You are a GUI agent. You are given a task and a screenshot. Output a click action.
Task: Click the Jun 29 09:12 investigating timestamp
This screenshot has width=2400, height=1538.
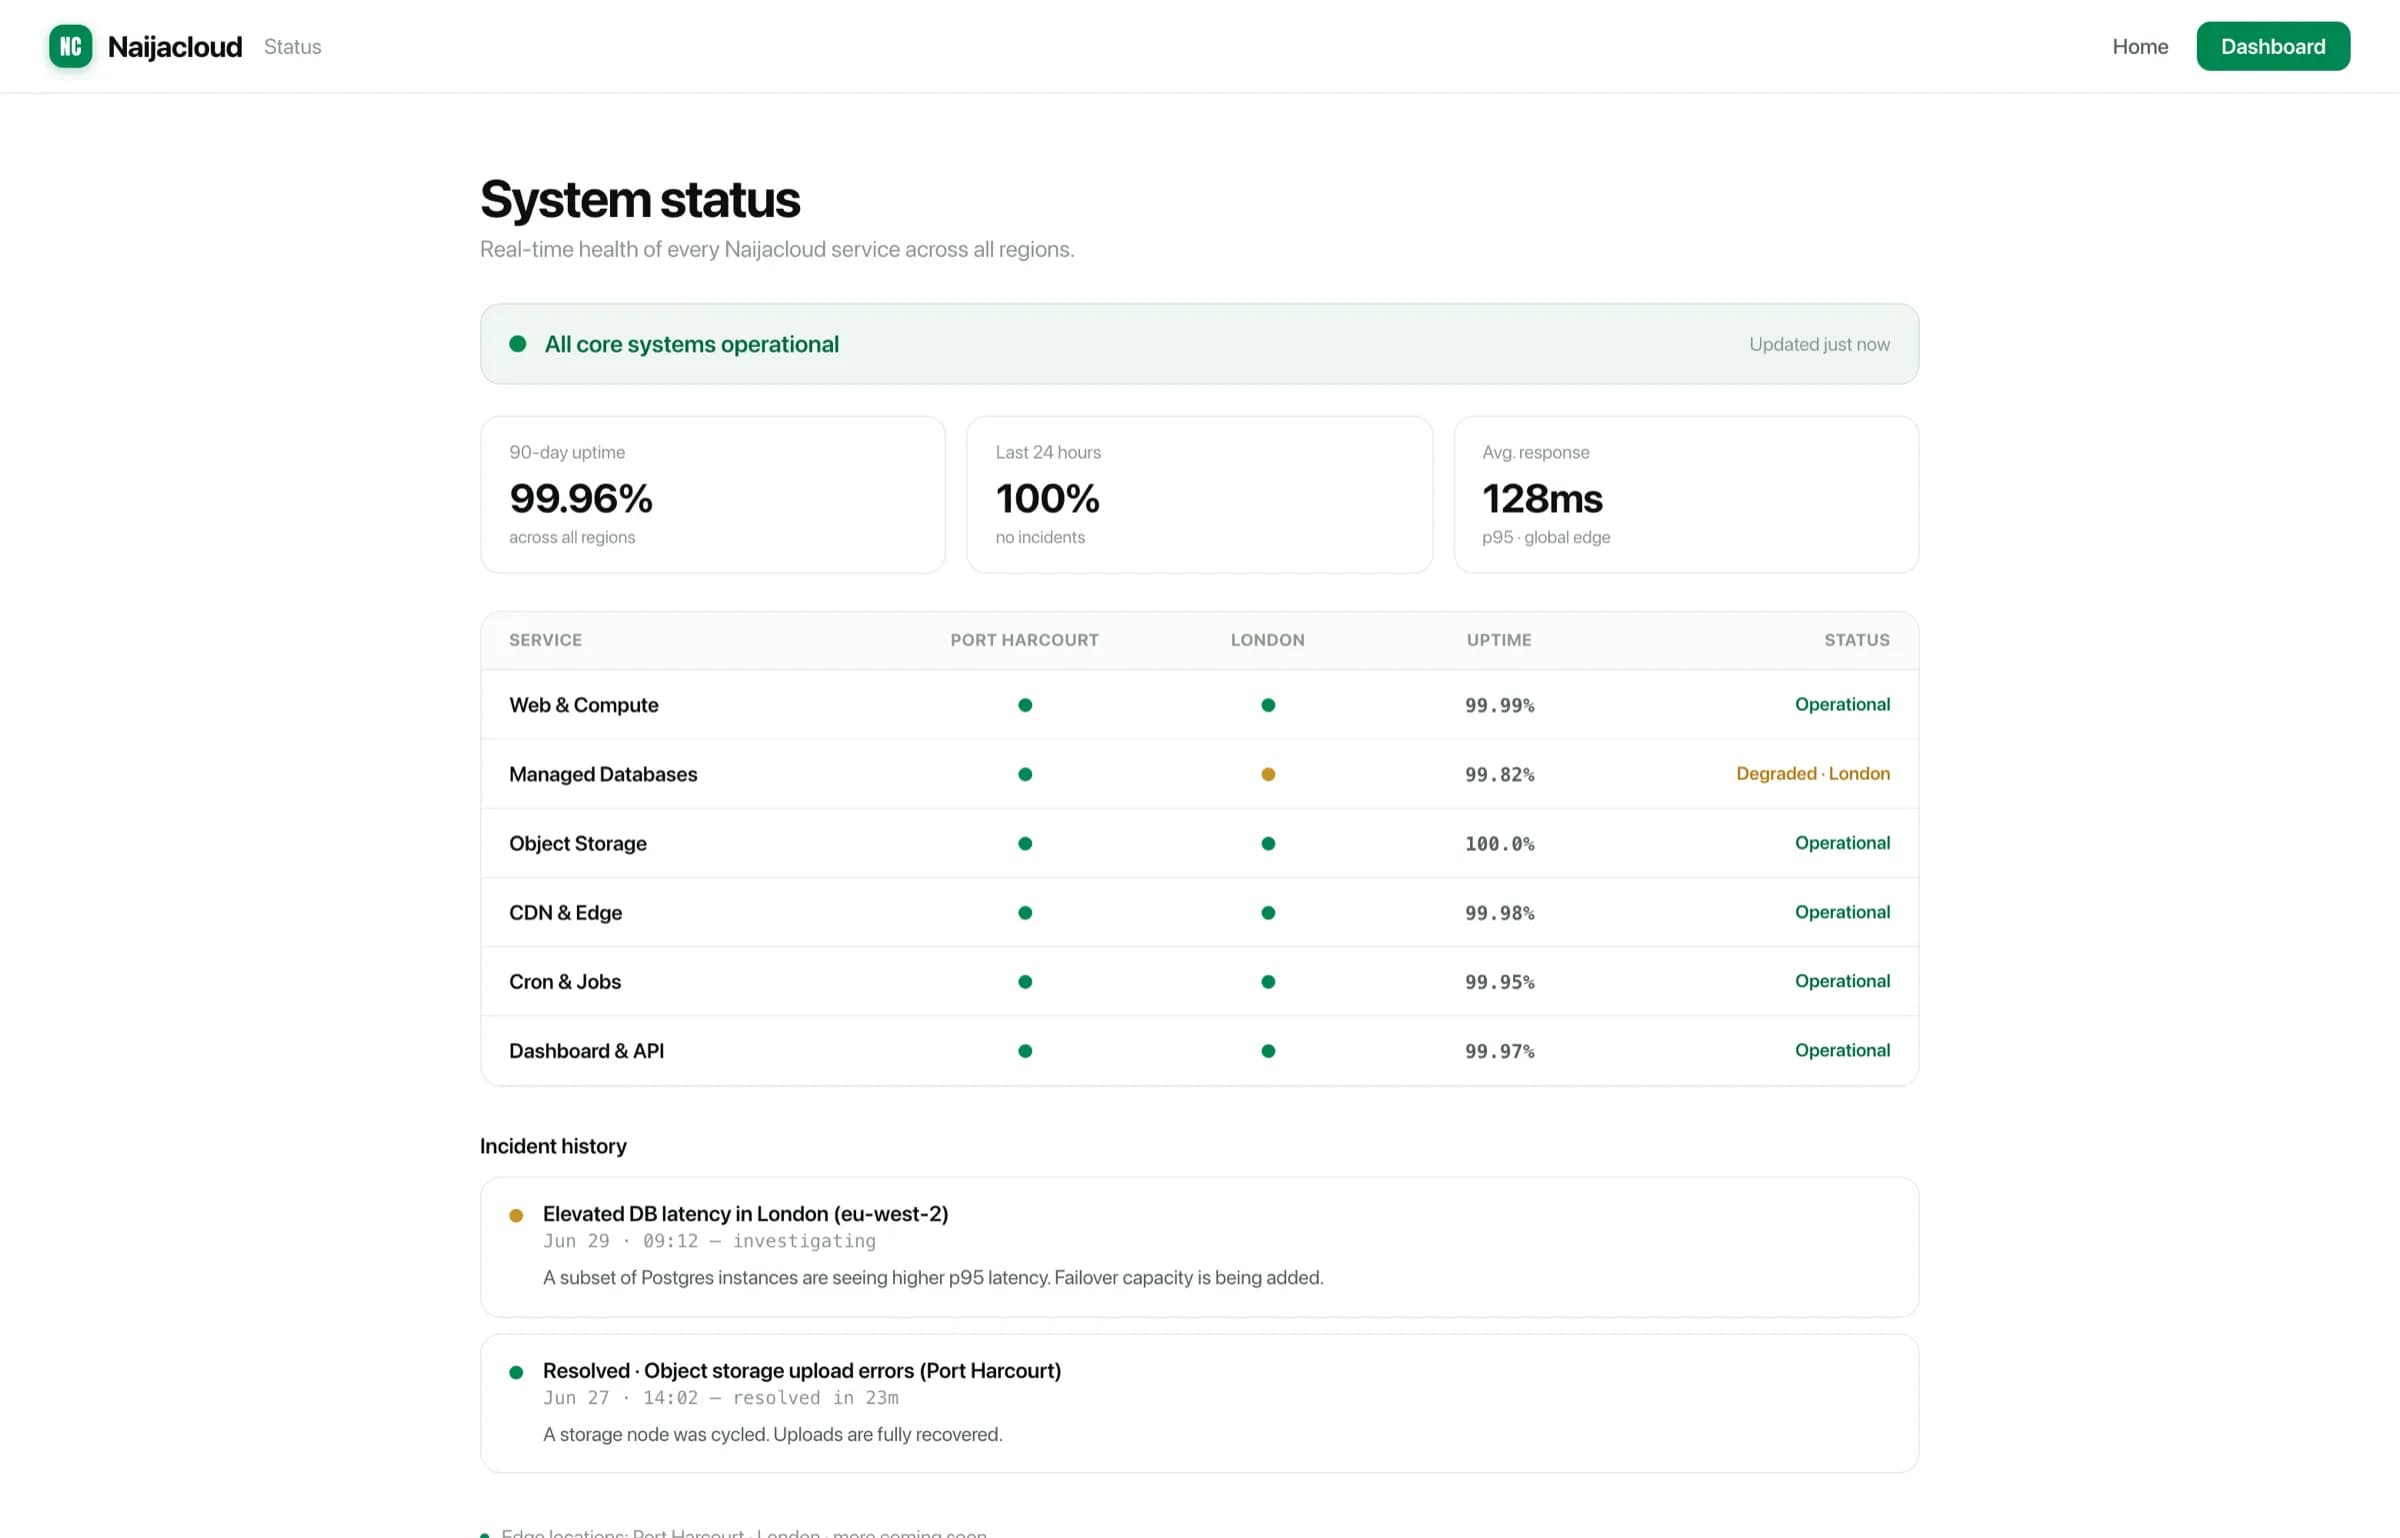point(709,1241)
